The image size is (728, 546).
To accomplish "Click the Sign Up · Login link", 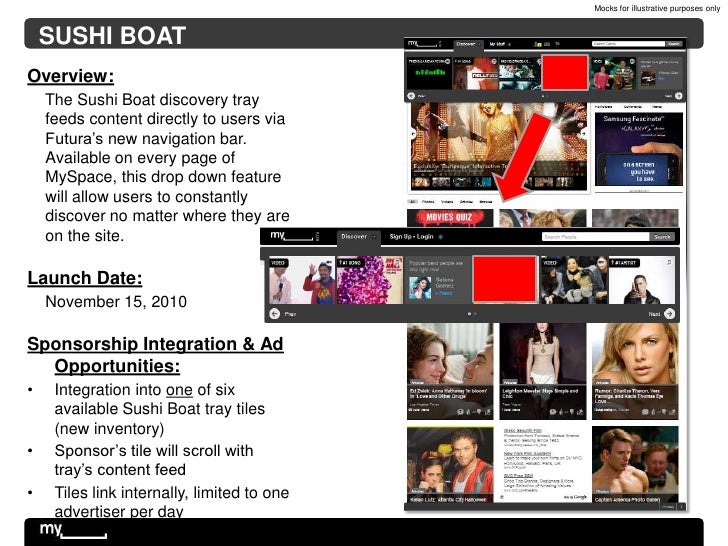I will [x=411, y=237].
